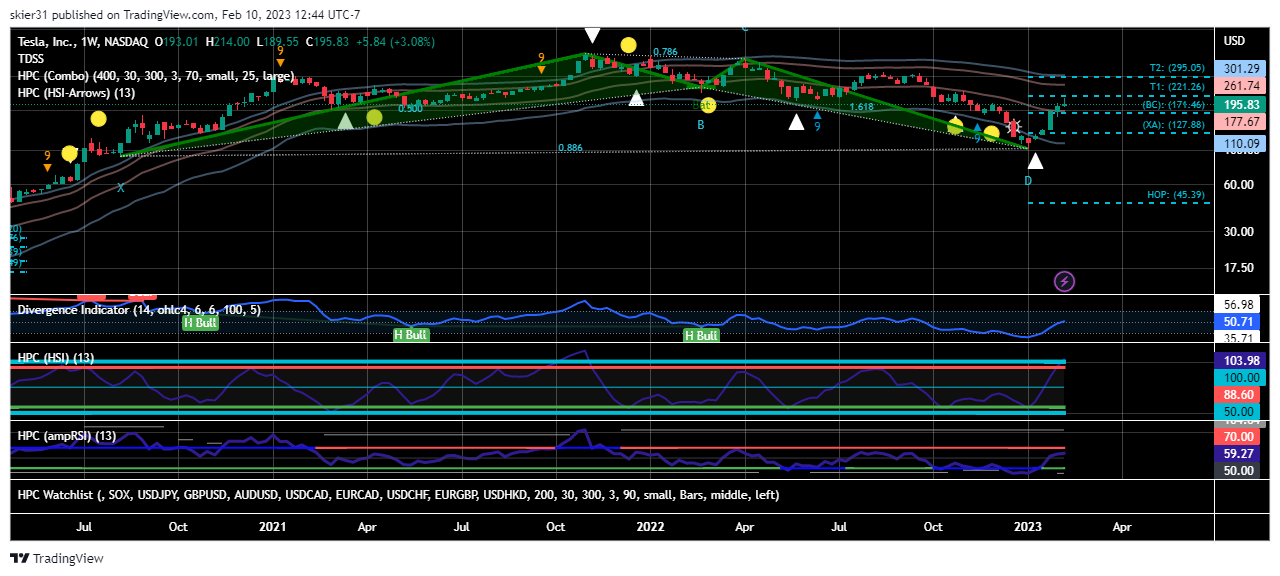This screenshot has width=1280, height=576.
Task: Click the 59.27 ampRSI value label
Action: tap(1241, 453)
